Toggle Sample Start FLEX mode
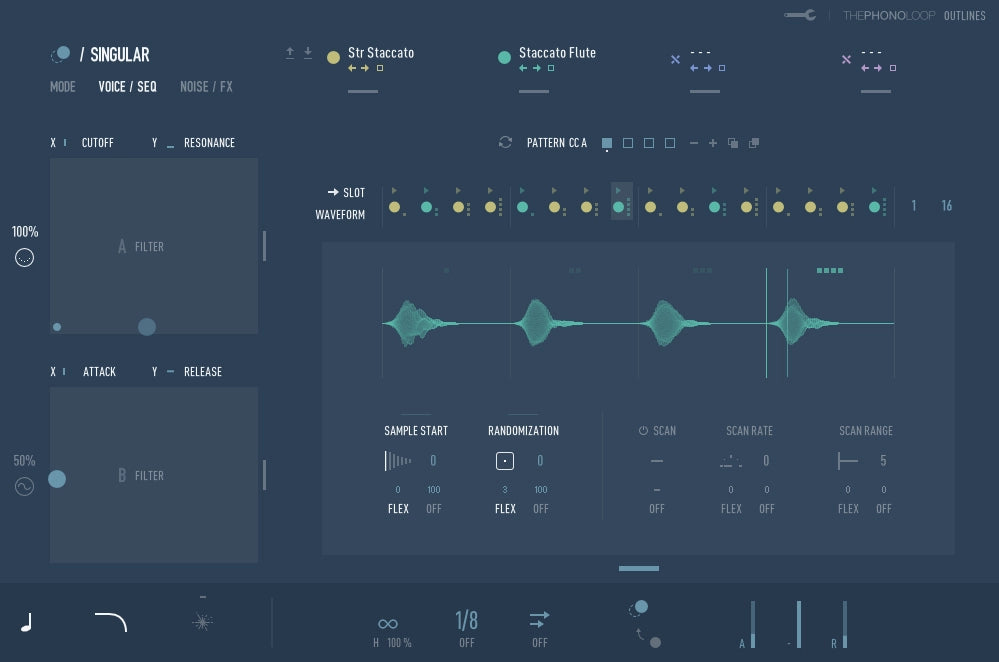Viewport: 999px width, 662px height. (398, 509)
